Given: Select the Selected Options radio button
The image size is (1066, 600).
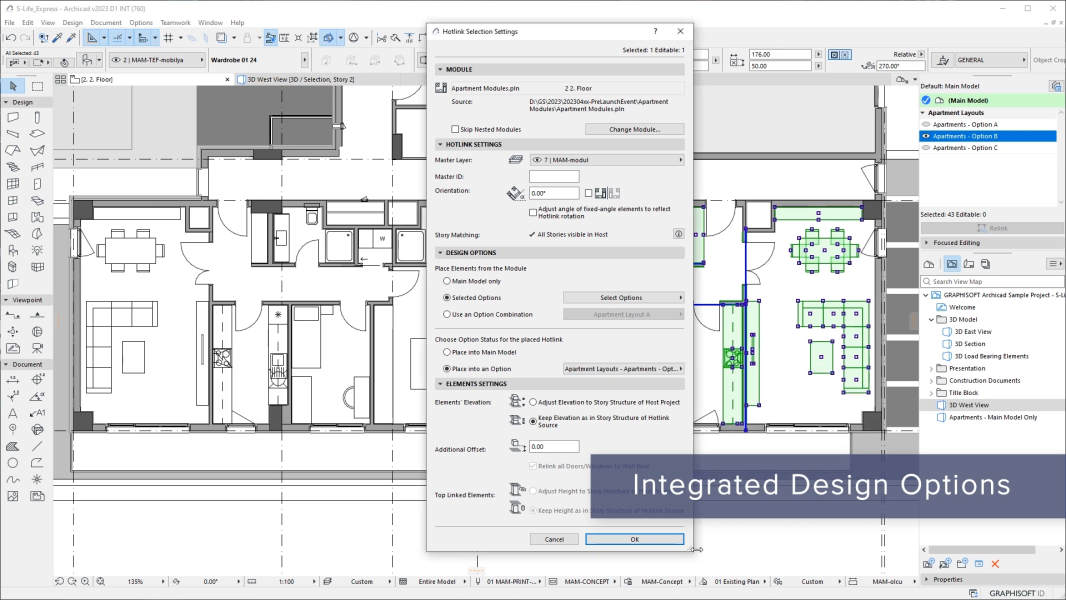Looking at the screenshot, I should pyautogui.click(x=447, y=298).
